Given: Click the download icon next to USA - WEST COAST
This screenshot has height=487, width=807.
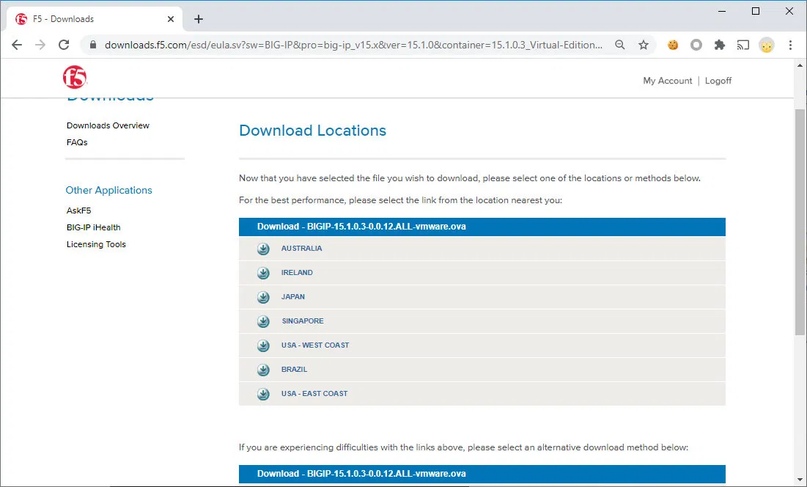Looking at the screenshot, I should (263, 345).
